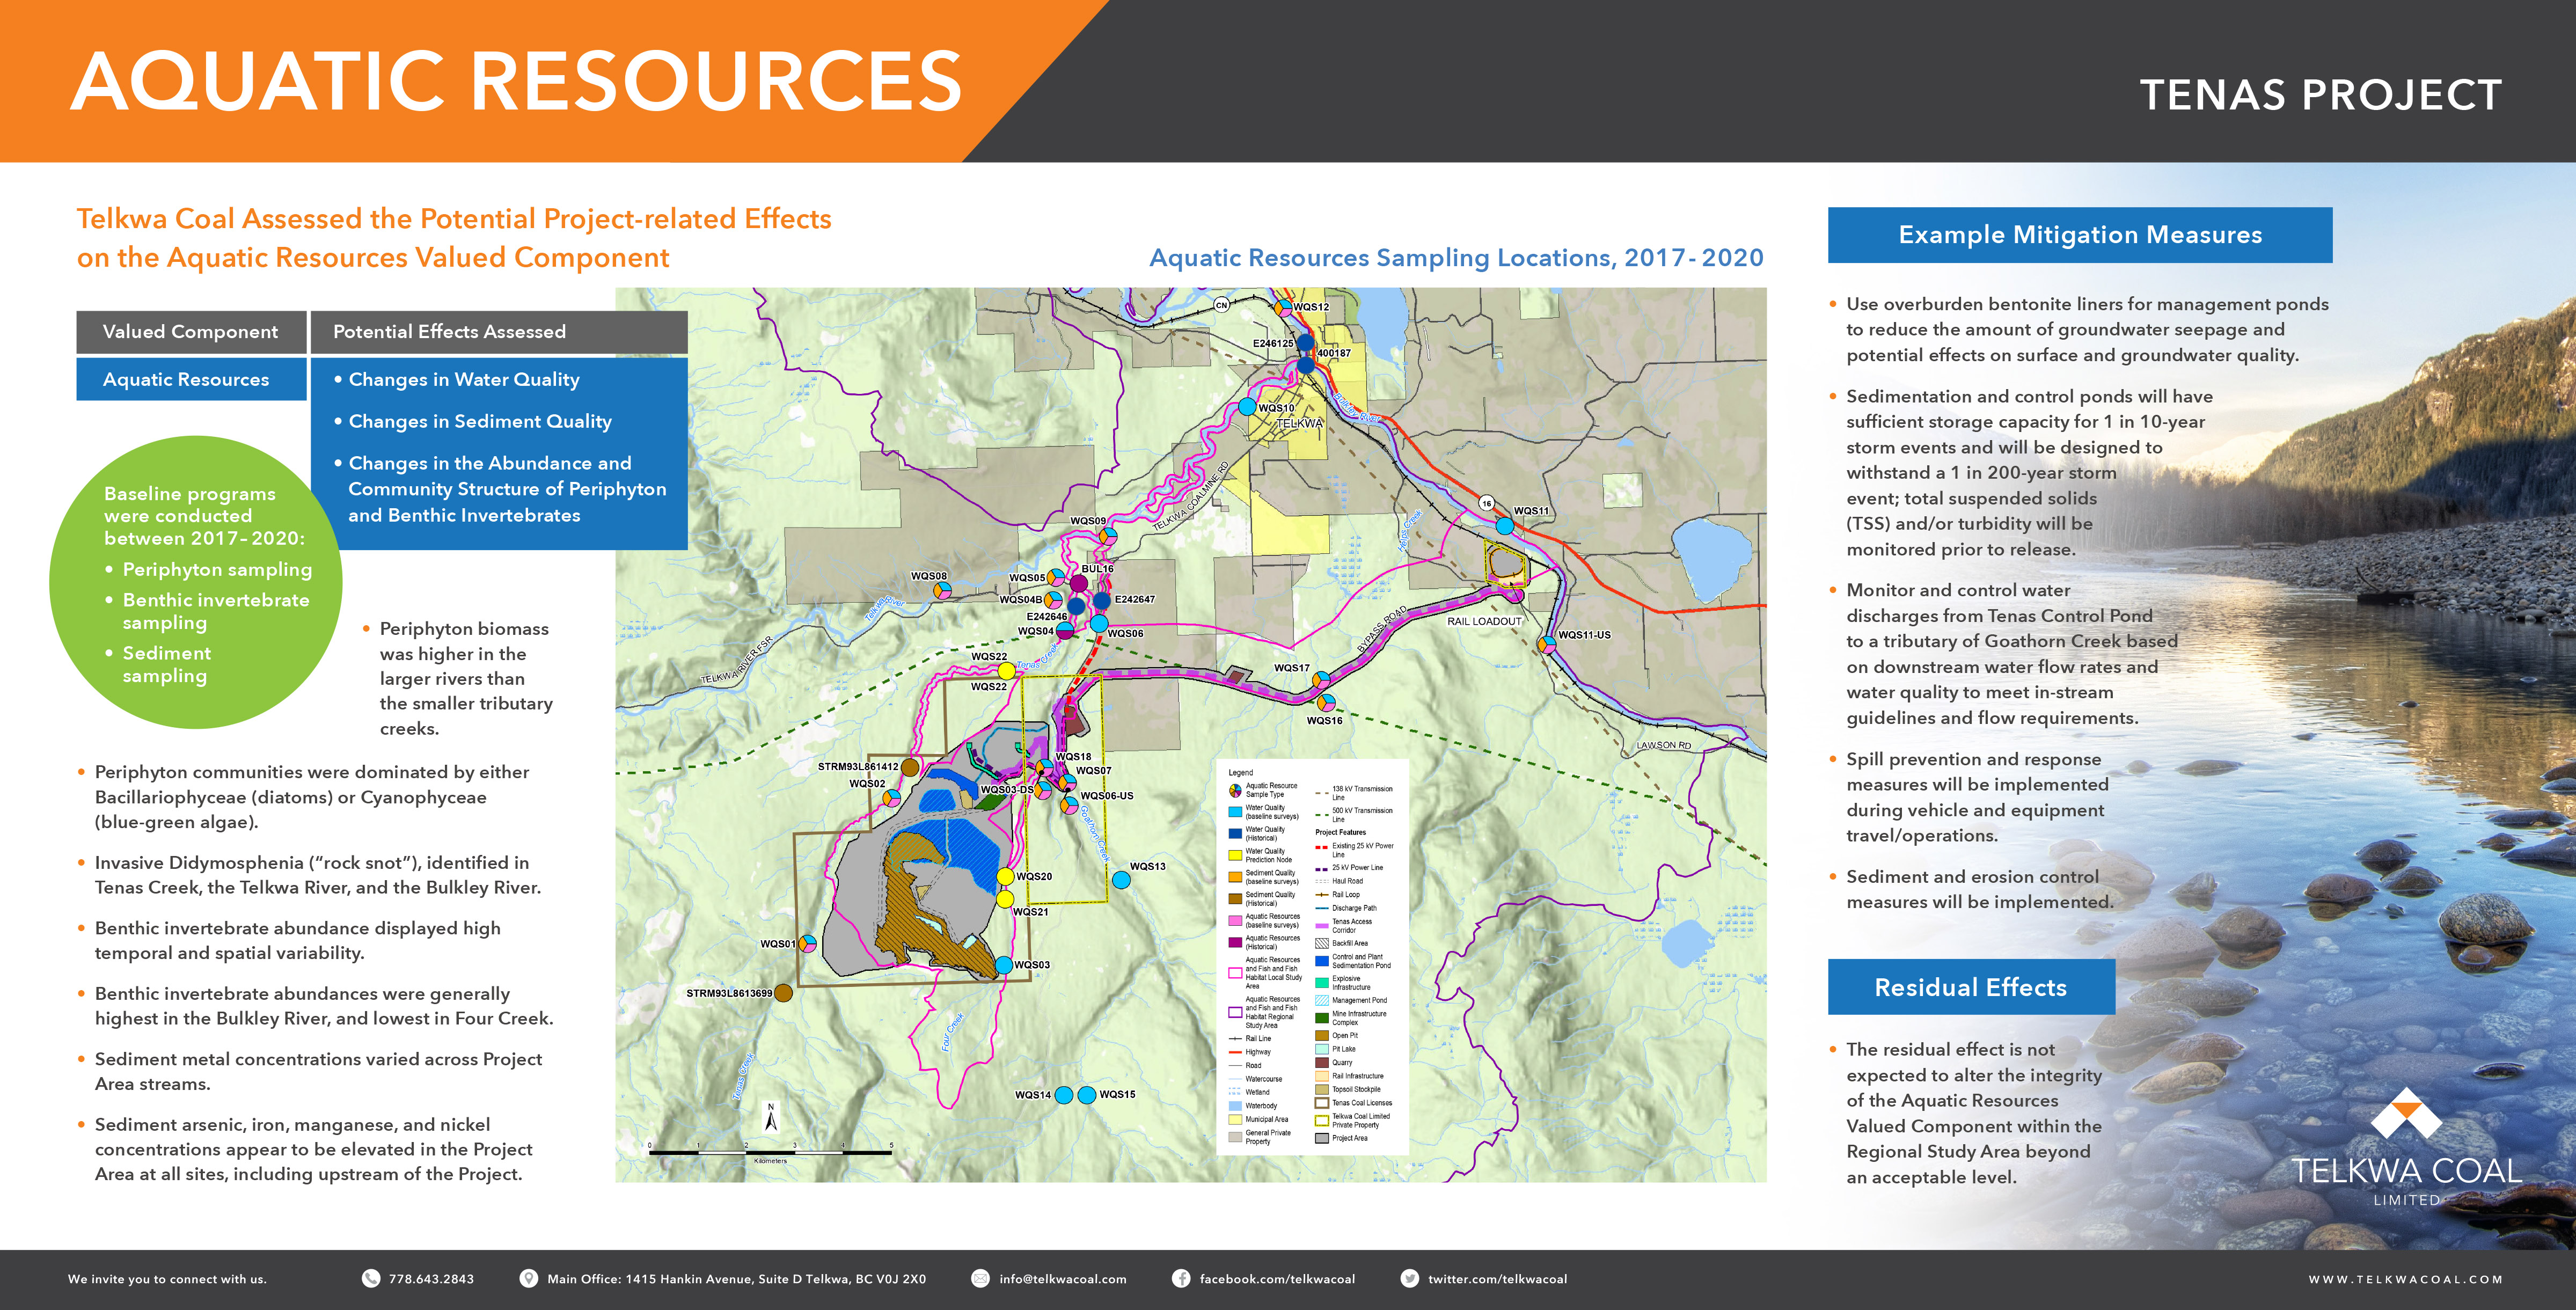The height and width of the screenshot is (1310, 2576).
Task: Click the phone number 778.643.2843
Action: (431, 1279)
